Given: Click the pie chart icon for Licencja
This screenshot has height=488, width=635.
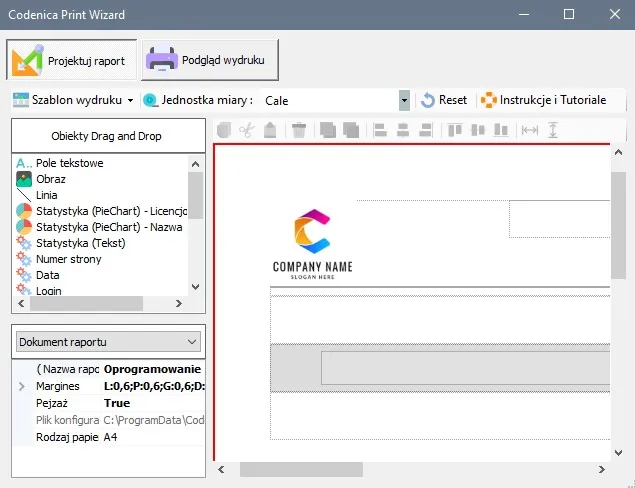Looking at the screenshot, I should click(24, 211).
